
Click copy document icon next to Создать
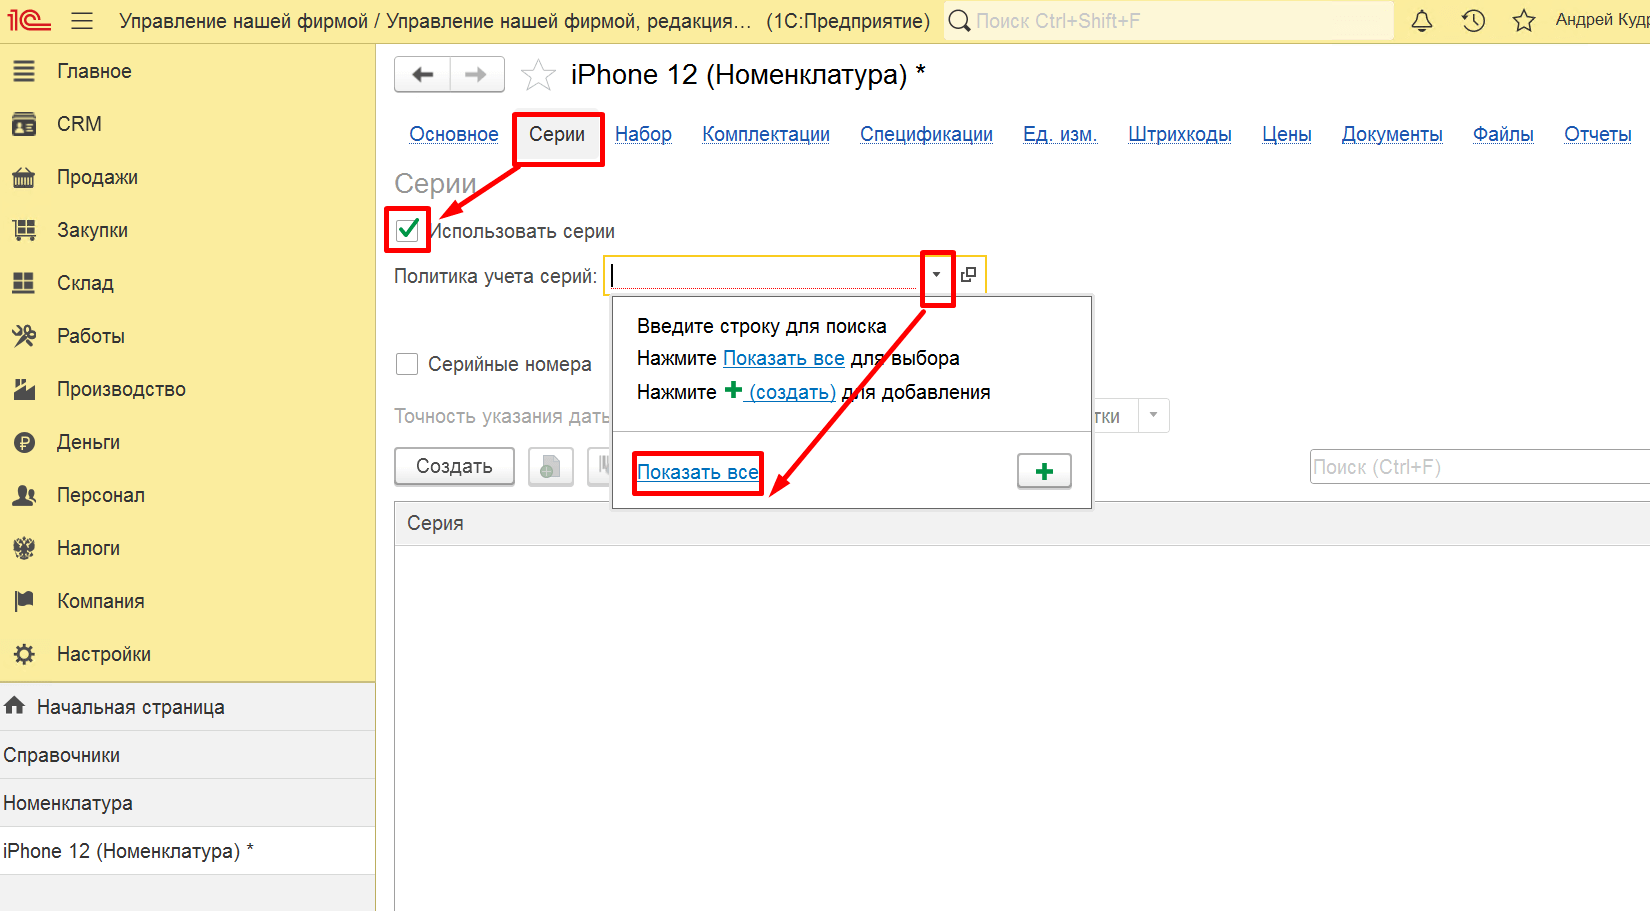[550, 466]
